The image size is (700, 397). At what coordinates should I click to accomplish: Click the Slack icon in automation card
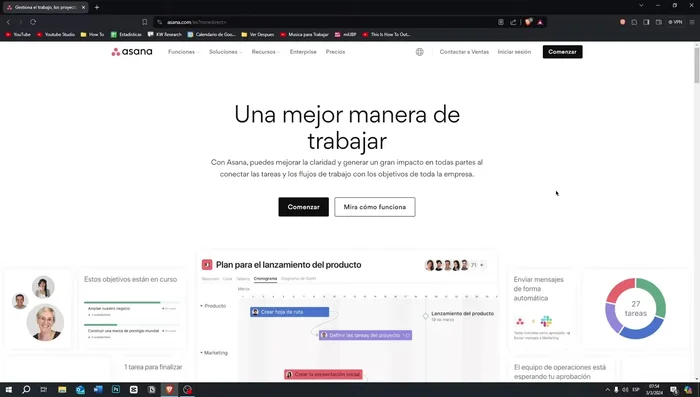click(x=546, y=321)
